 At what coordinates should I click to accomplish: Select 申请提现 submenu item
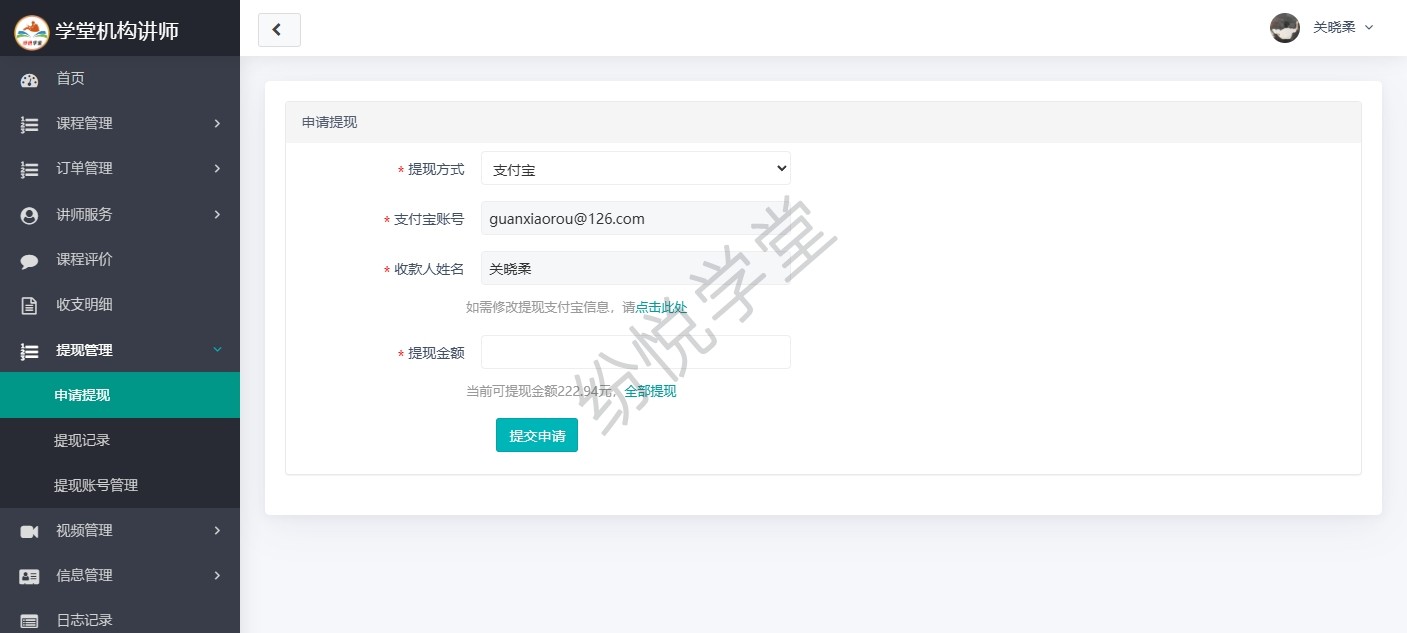(120, 395)
